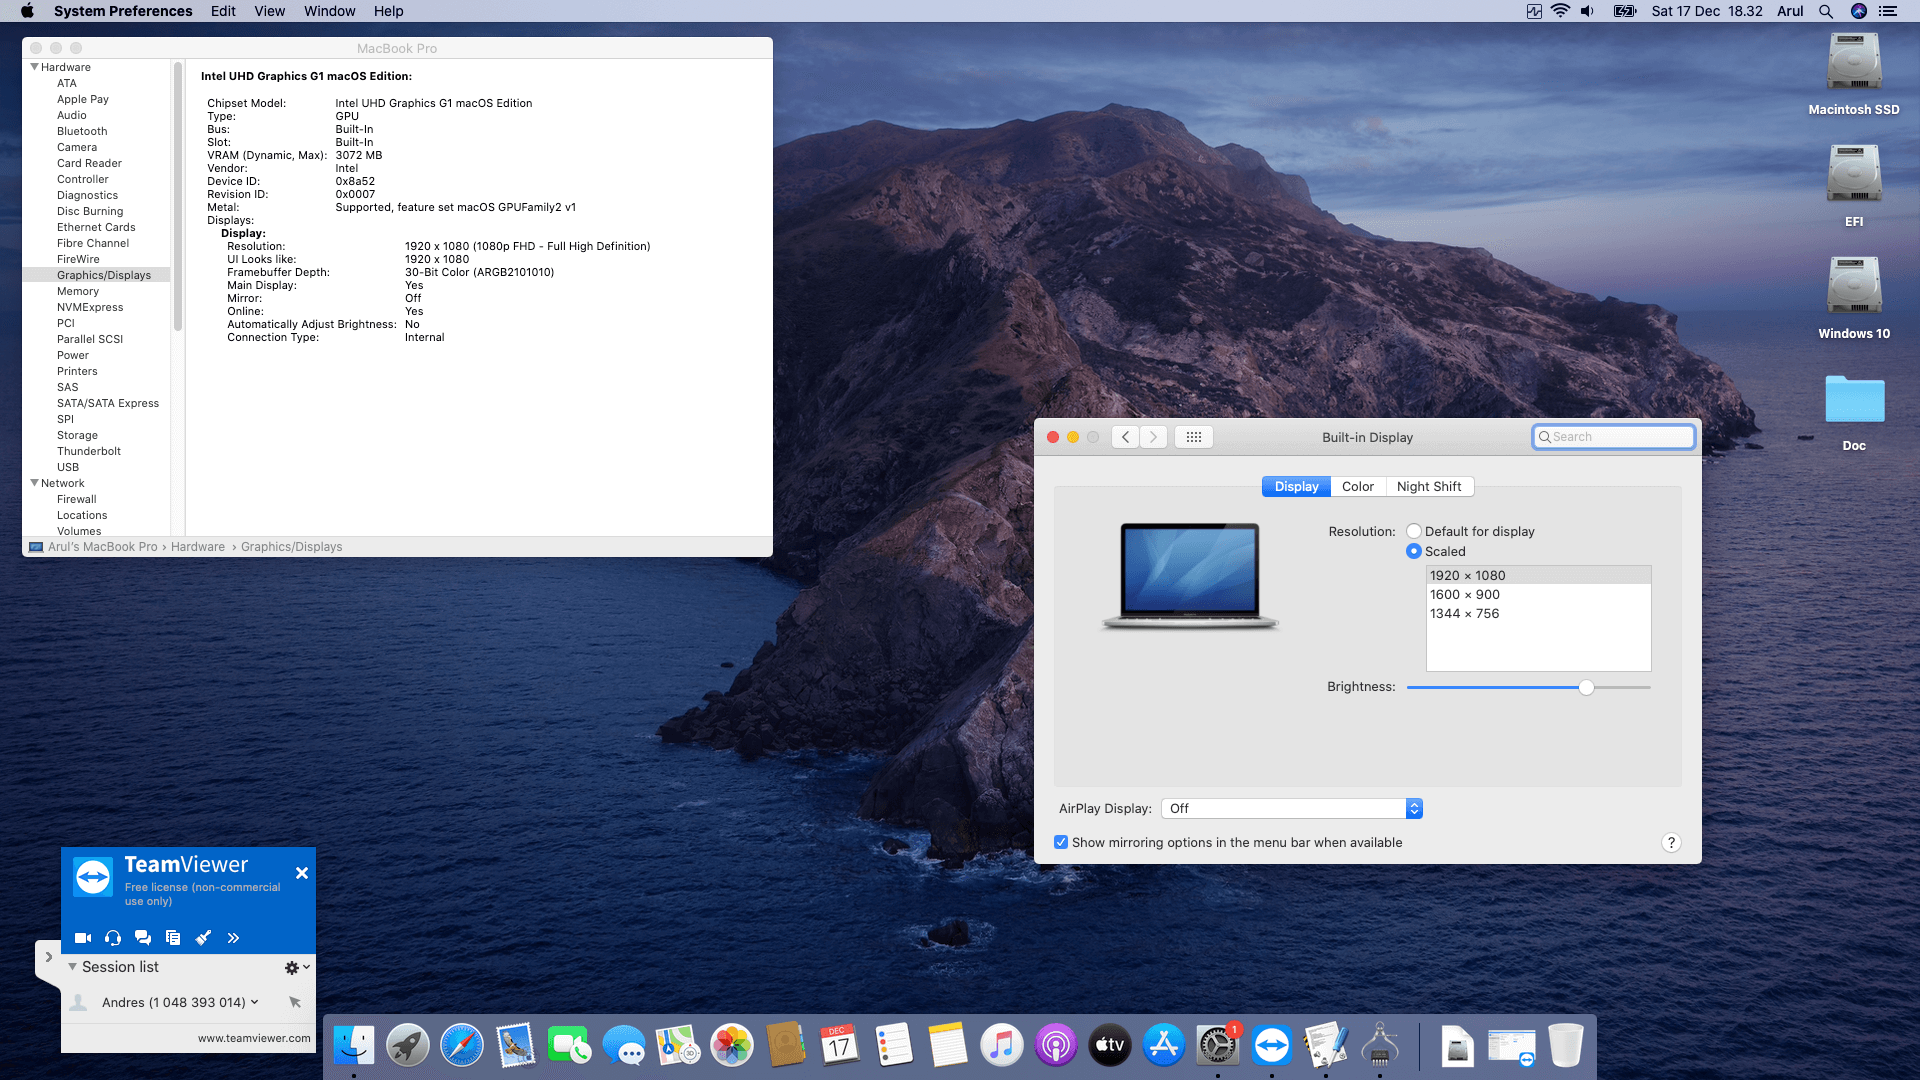Collapse the Hardware tree section
This screenshot has width=1920, height=1080.
pyautogui.click(x=34, y=67)
